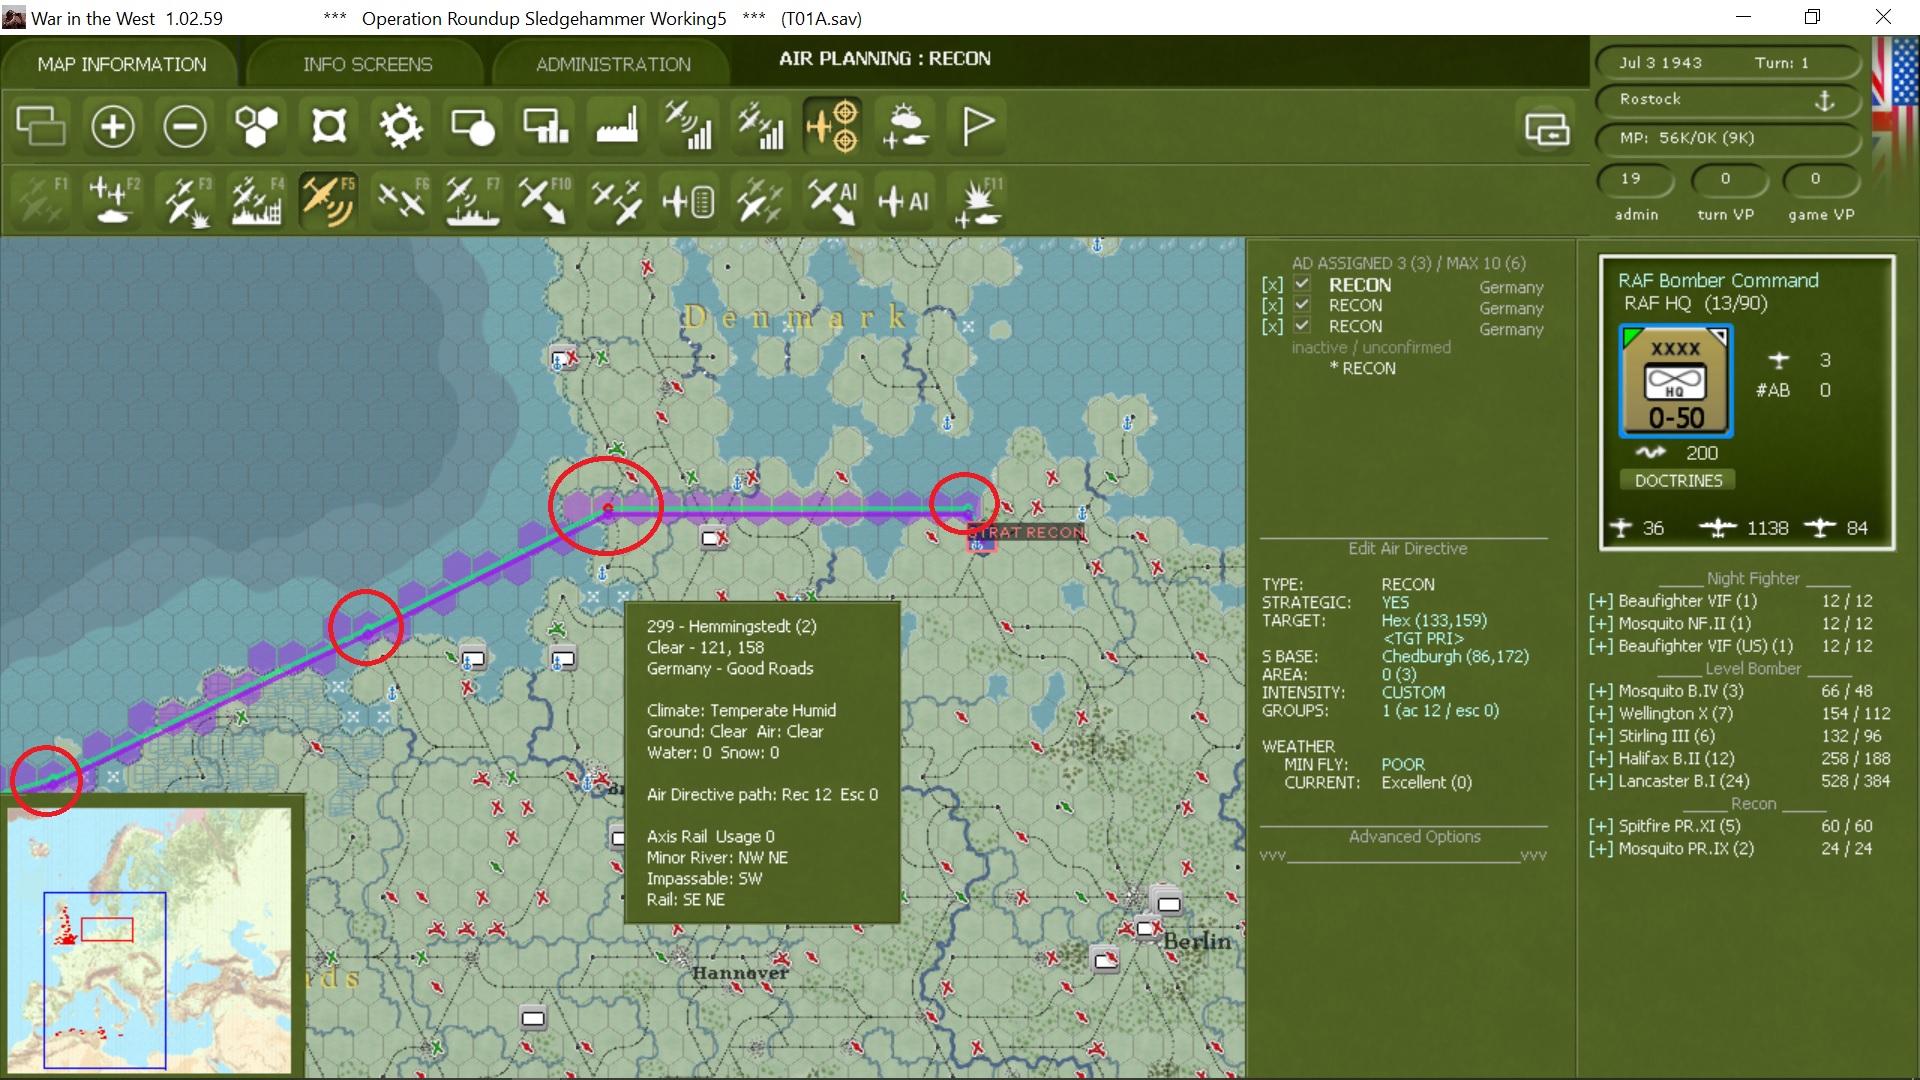
Task: Click the inactive * RECON directive
Action: click(x=1362, y=368)
